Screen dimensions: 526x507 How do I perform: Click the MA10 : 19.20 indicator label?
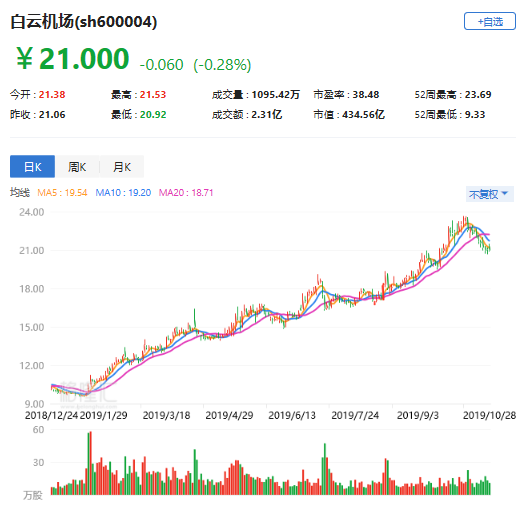click(x=123, y=193)
